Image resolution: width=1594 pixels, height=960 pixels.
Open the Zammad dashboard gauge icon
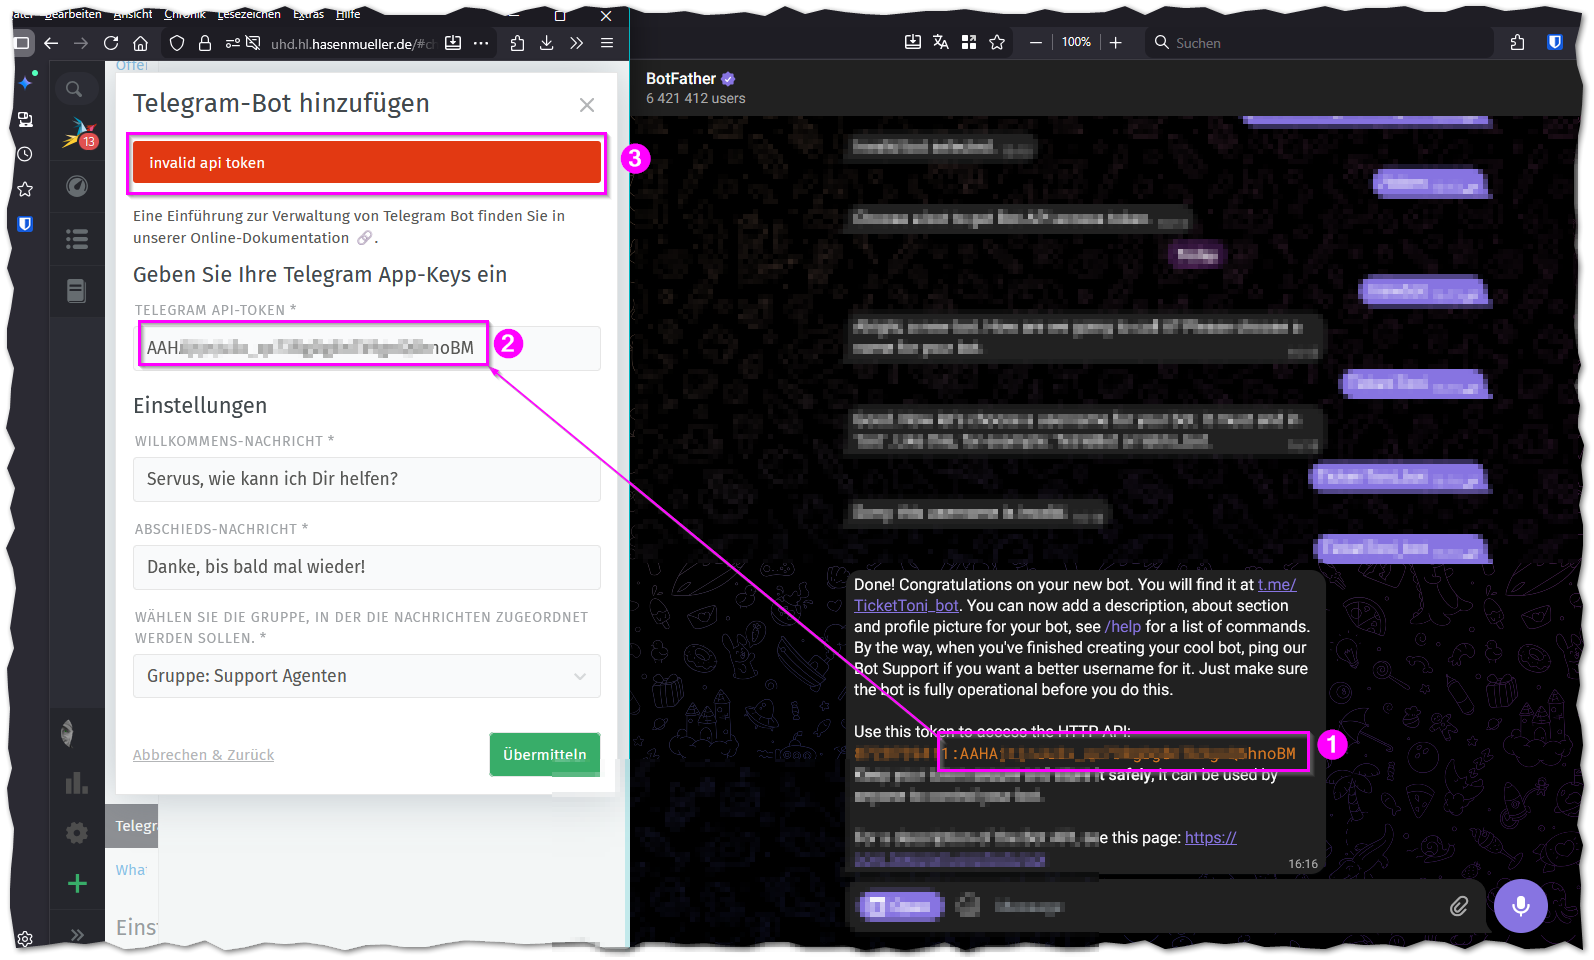[x=77, y=187]
